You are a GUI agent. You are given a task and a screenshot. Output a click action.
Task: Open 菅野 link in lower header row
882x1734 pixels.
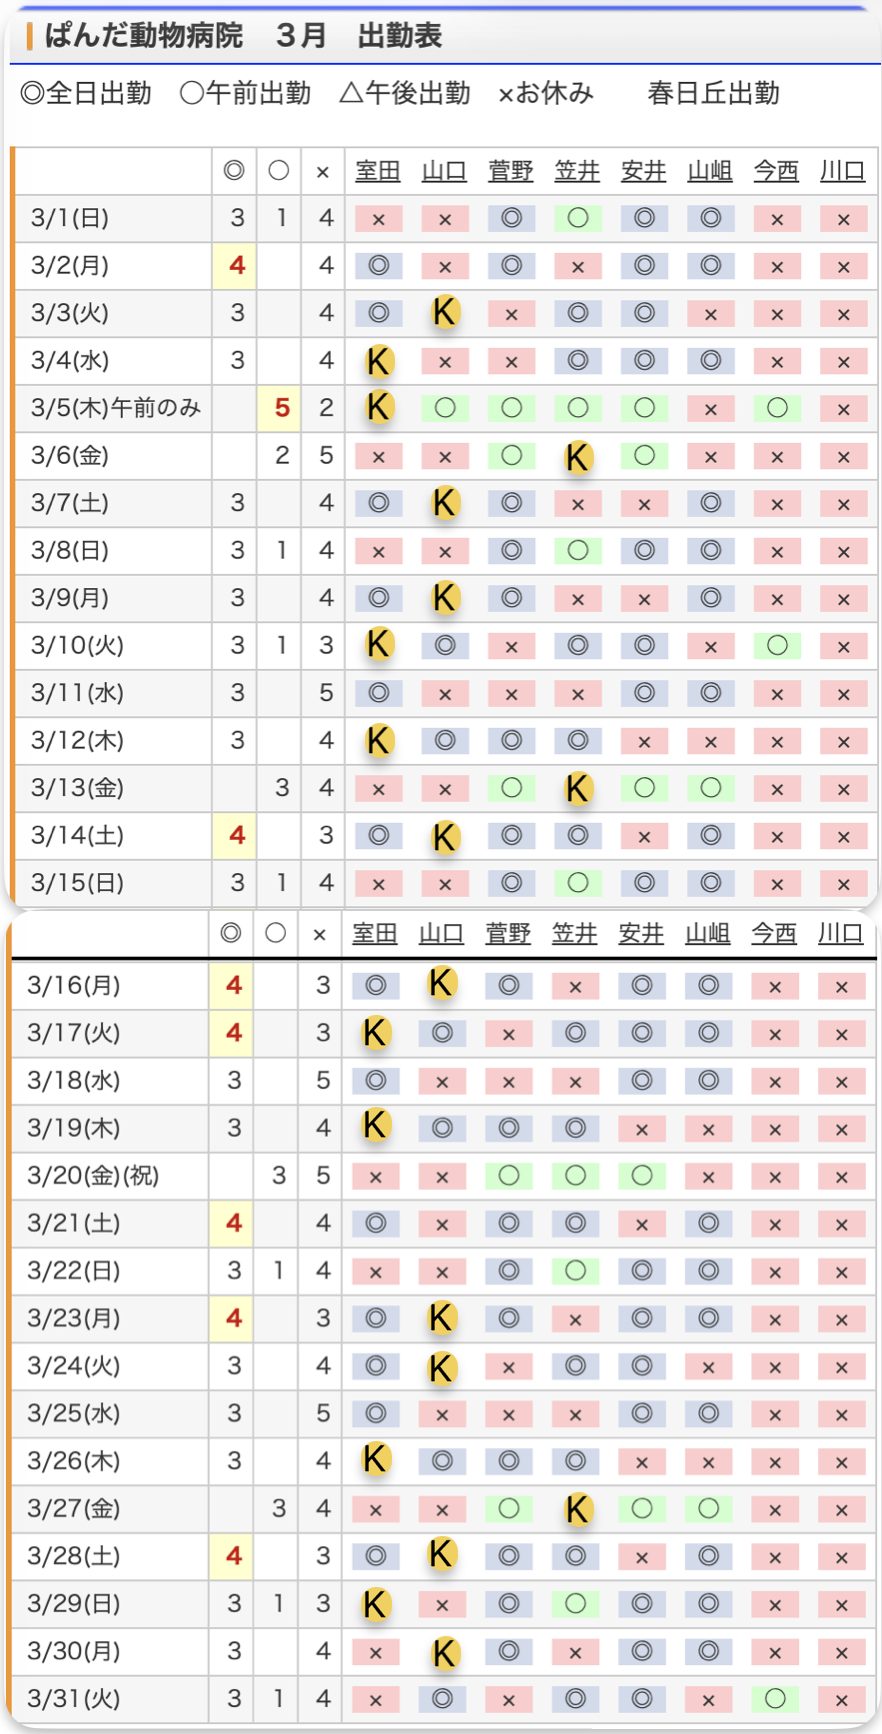pos(508,933)
